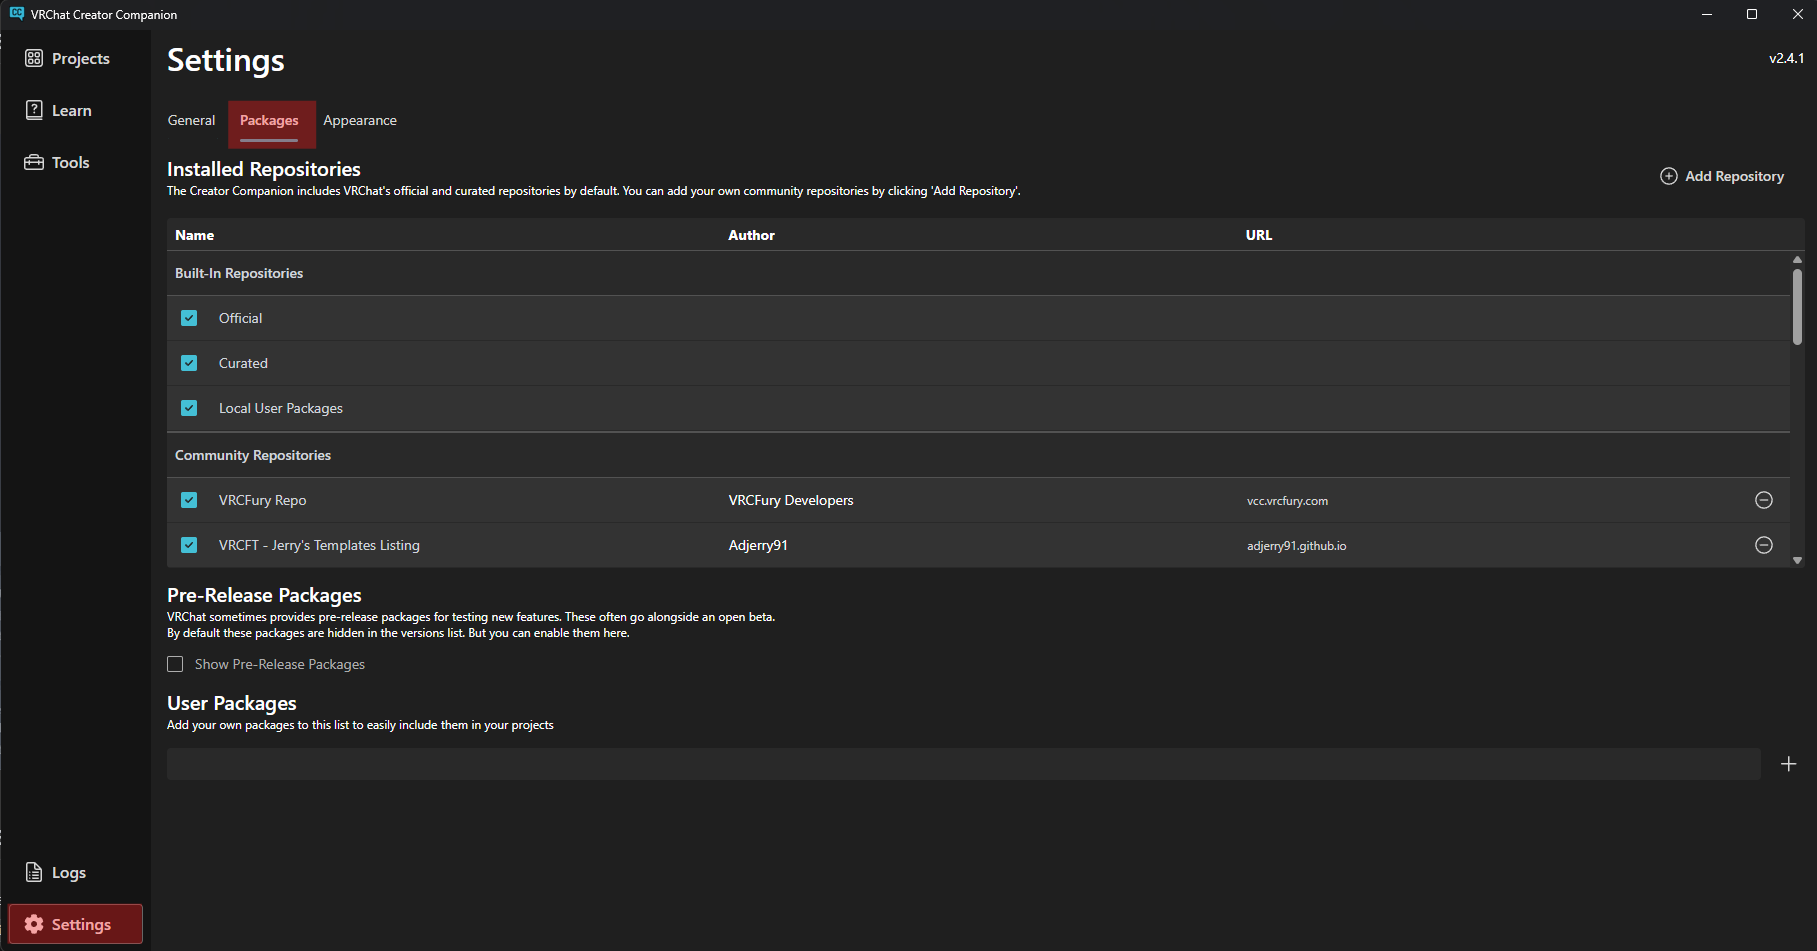
Task: Disable VRCFT Jerry's Templates Listing checkbox
Action: 189,545
